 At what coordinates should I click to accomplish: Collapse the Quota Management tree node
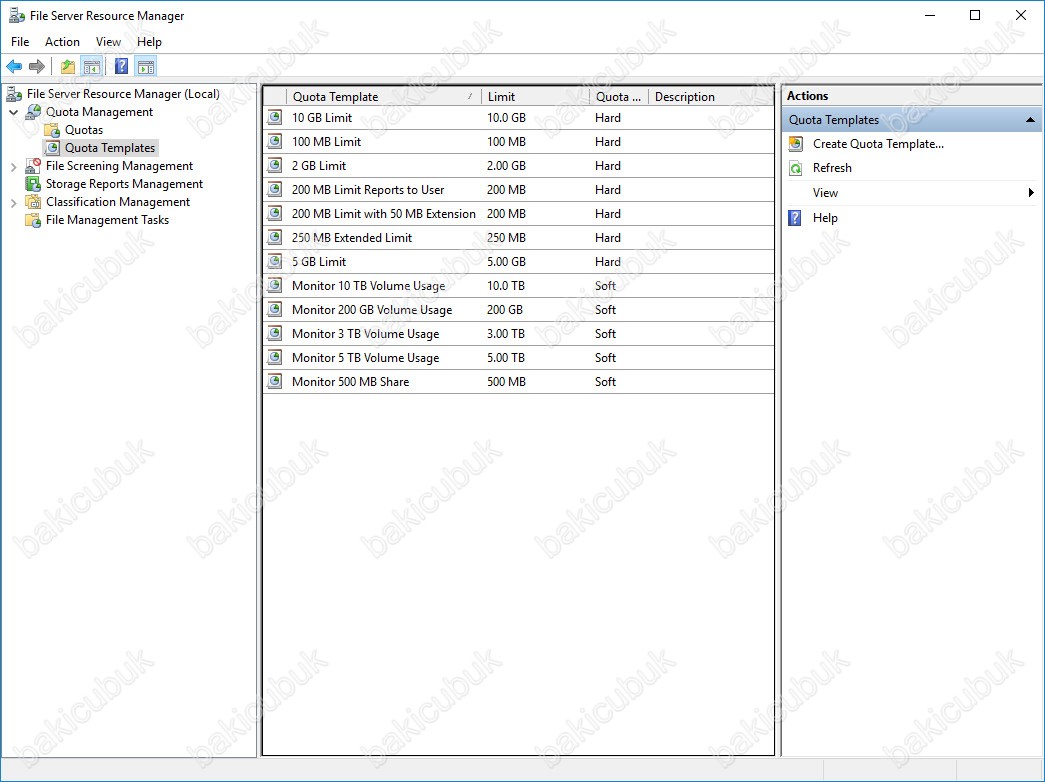point(13,112)
